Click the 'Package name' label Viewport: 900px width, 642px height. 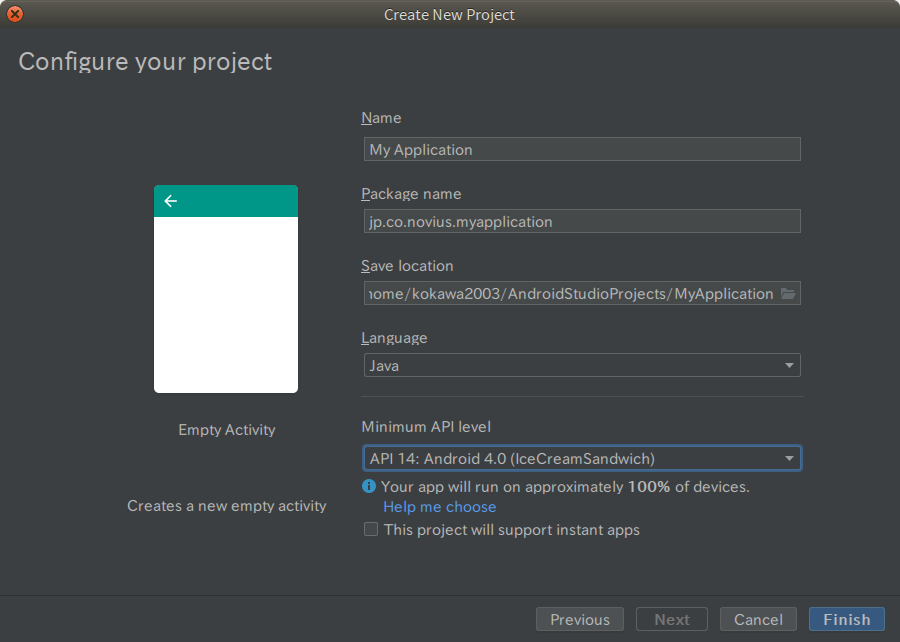(x=411, y=194)
